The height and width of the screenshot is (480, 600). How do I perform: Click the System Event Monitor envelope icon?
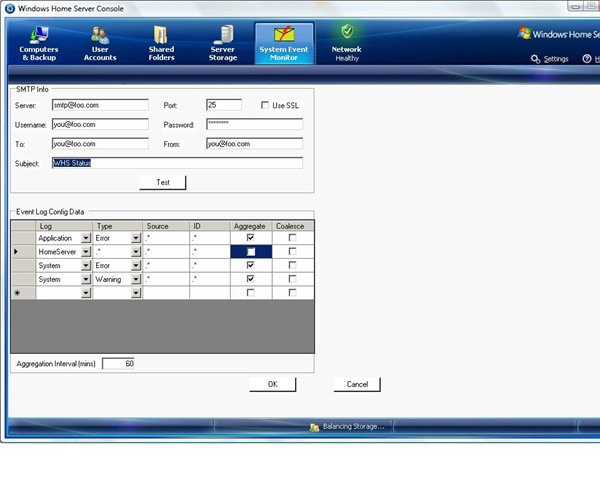pos(284,34)
